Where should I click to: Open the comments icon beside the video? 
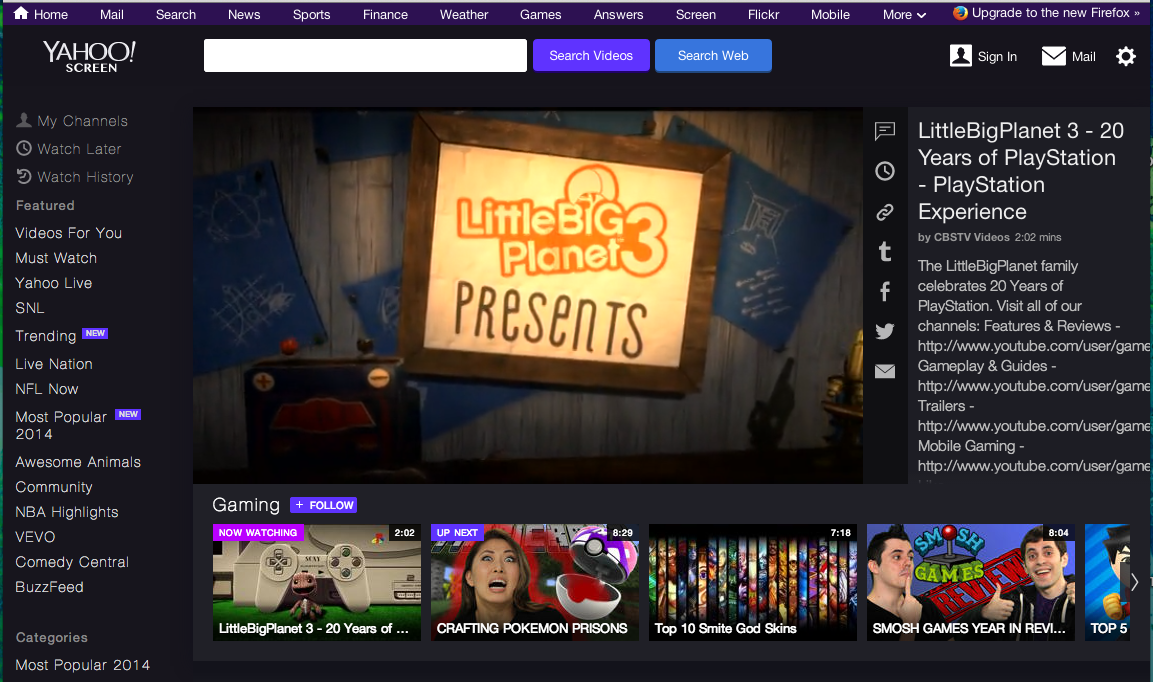[885, 131]
